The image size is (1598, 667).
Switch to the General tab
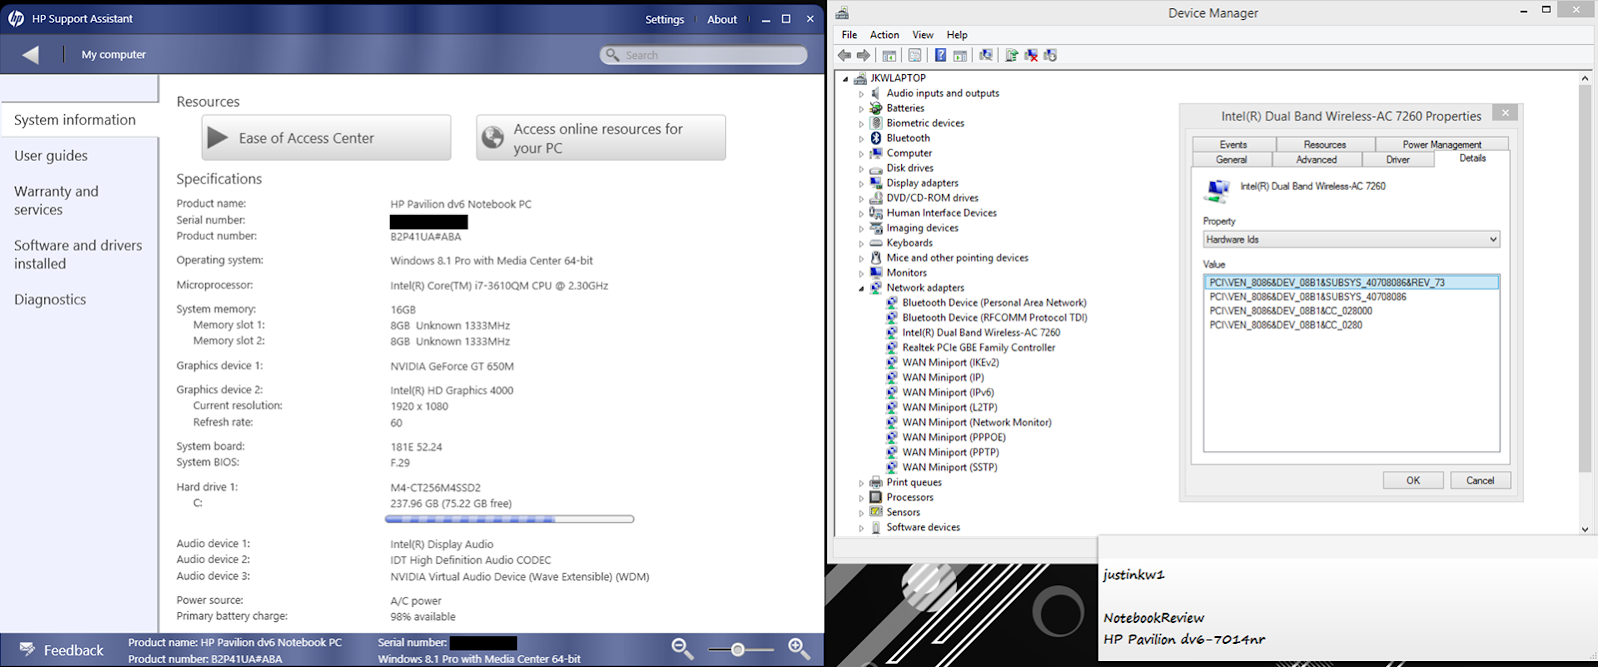(x=1231, y=160)
